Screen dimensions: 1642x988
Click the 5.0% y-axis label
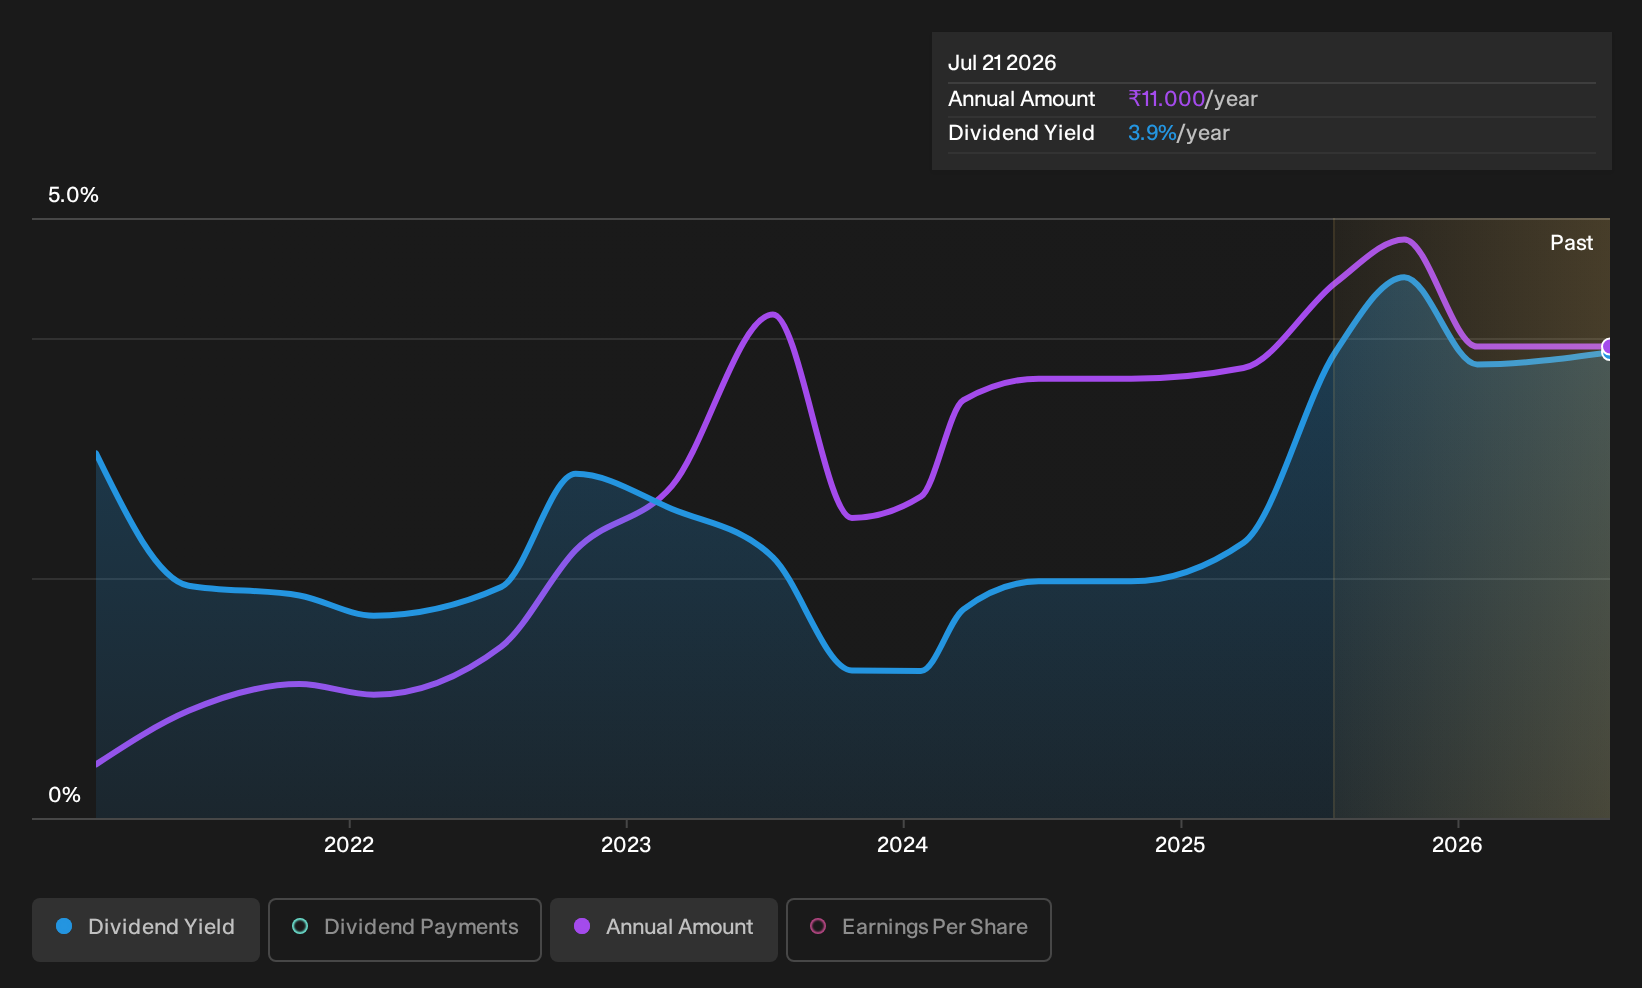tap(73, 195)
